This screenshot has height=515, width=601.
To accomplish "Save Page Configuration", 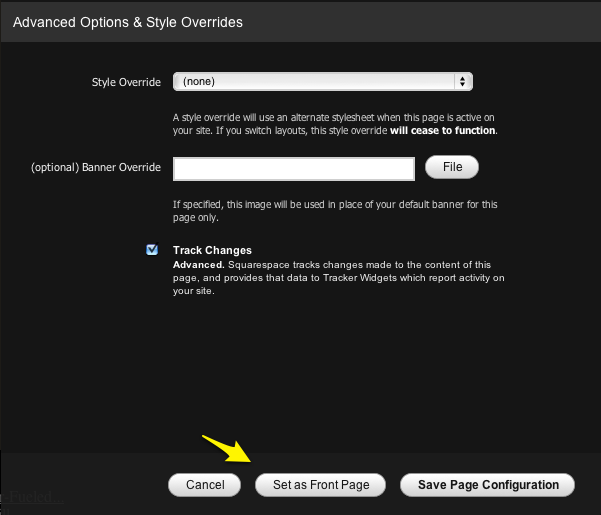I will (x=488, y=485).
